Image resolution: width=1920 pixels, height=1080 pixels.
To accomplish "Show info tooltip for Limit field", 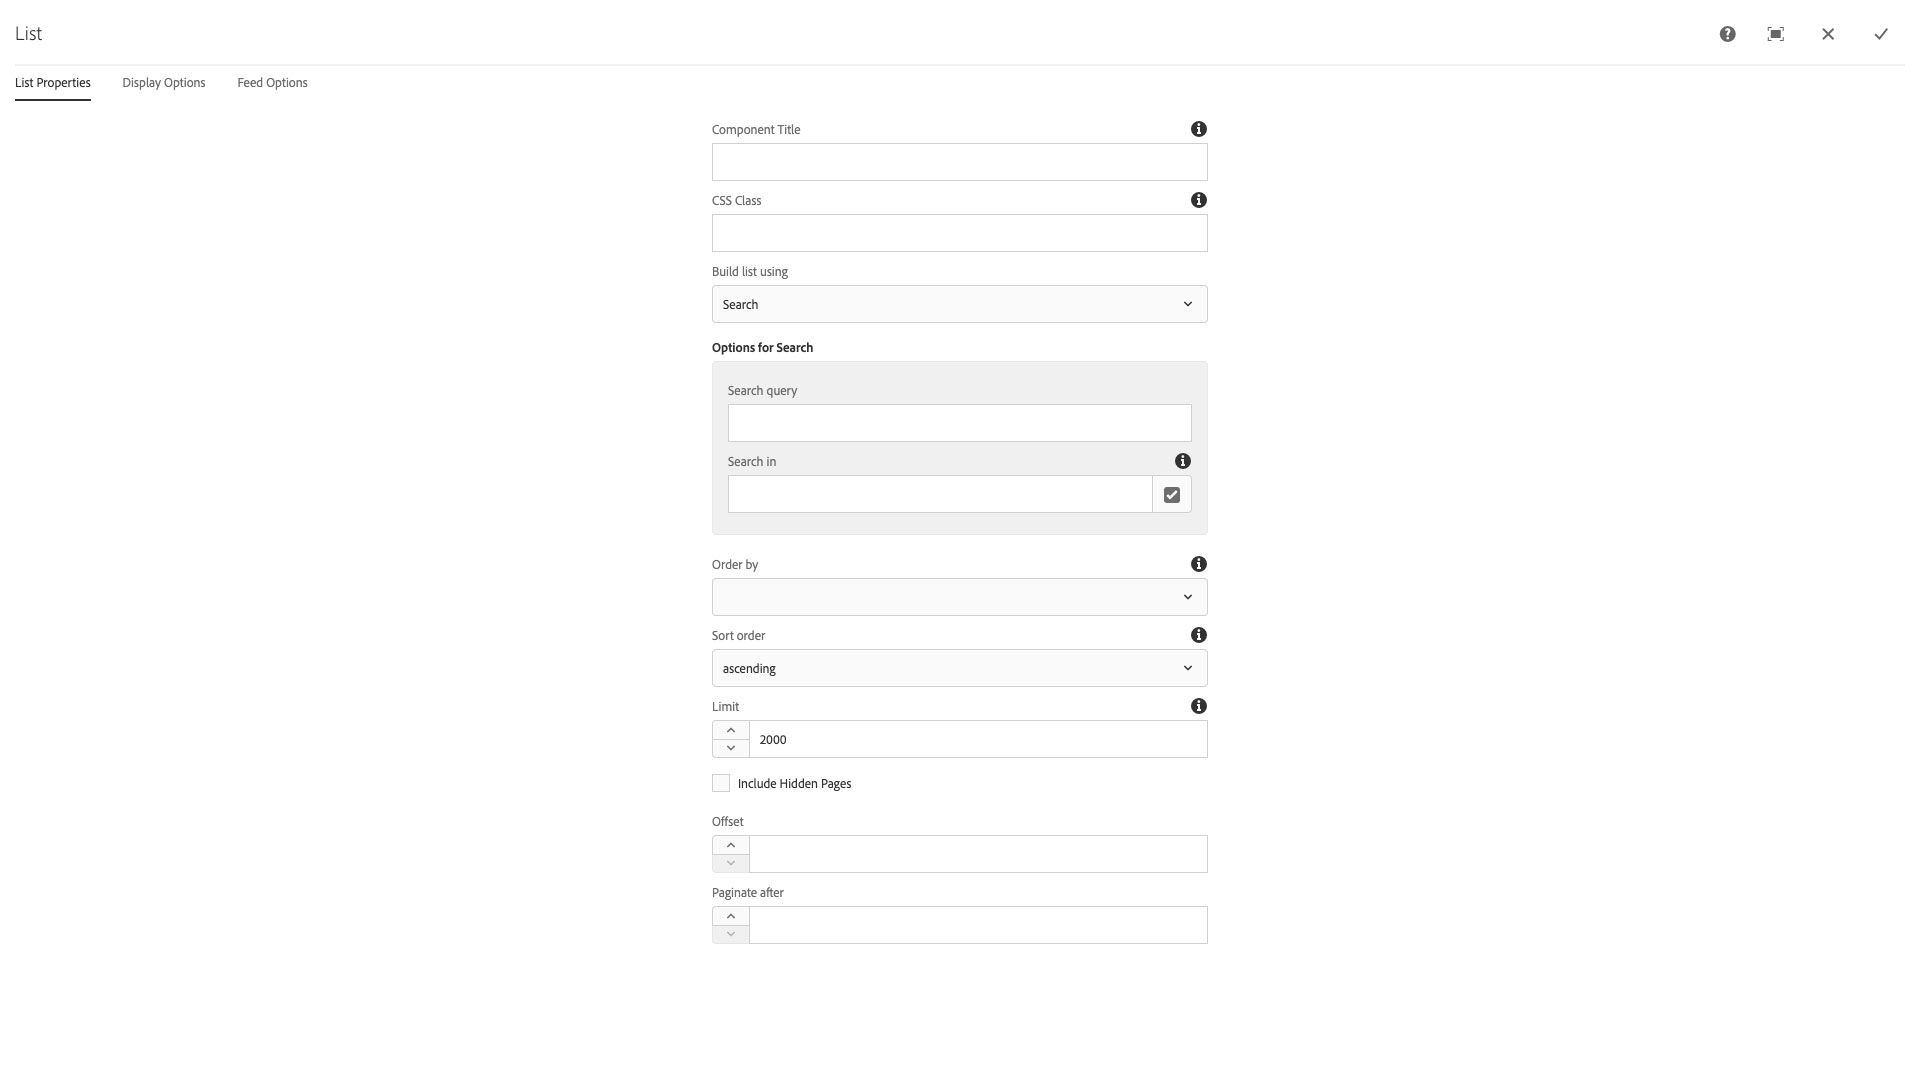I will [1199, 706].
